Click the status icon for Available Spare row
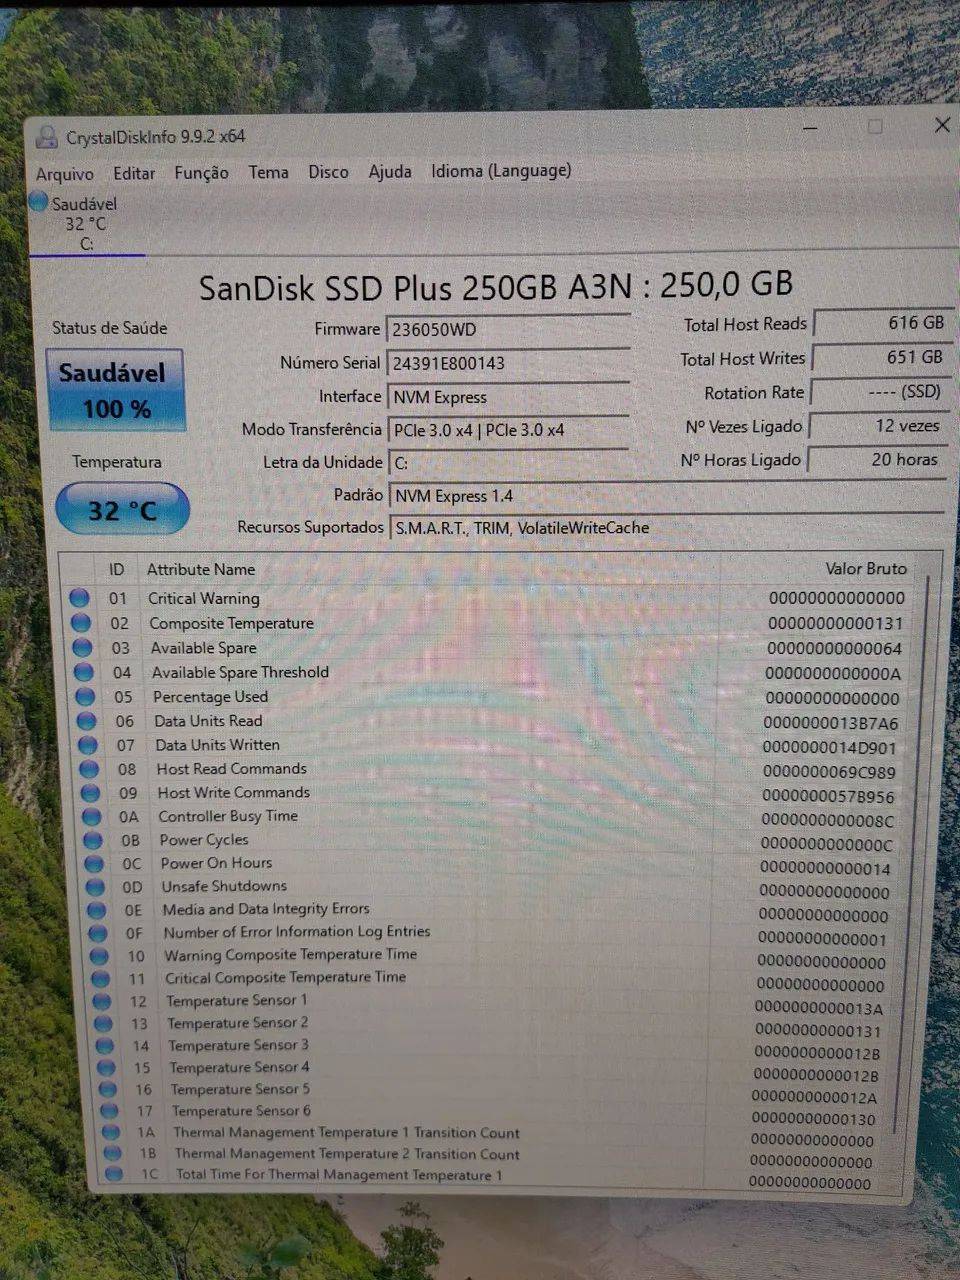Screen dimensions: 960x1280 click(82, 648)
